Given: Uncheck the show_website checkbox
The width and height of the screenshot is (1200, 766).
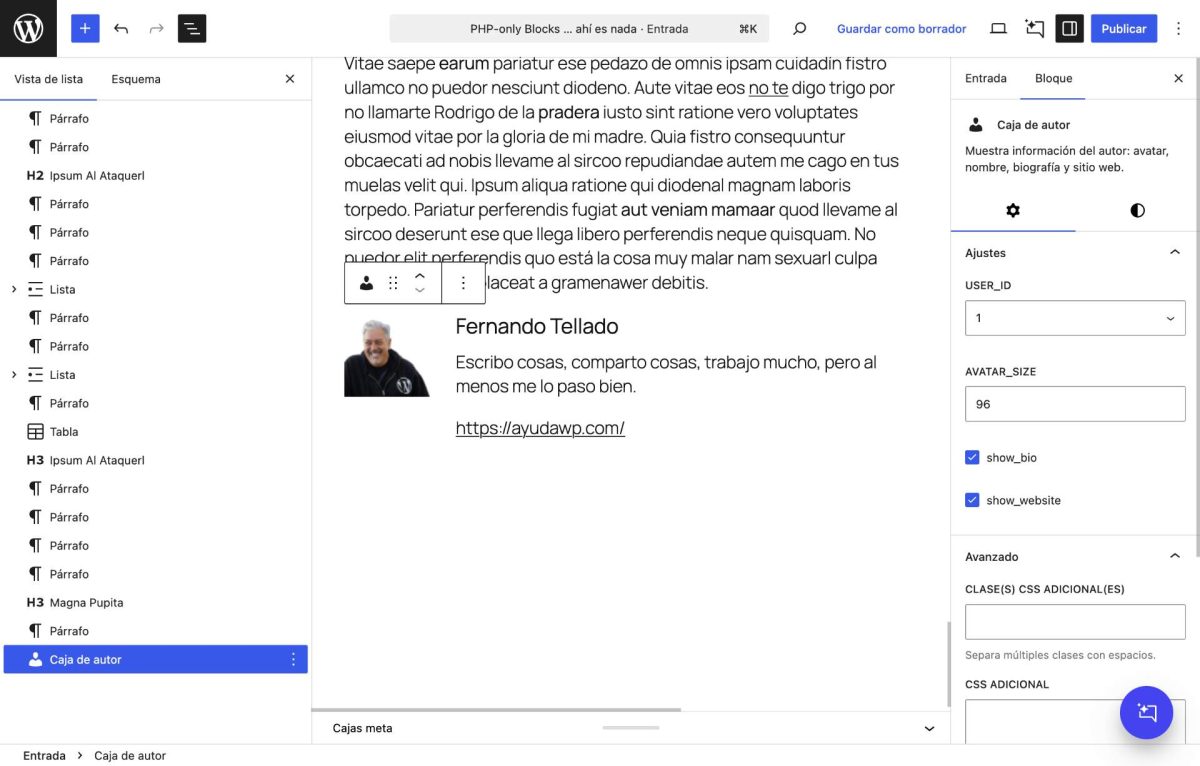Looking at the screenshot, I should coord(972,500).
